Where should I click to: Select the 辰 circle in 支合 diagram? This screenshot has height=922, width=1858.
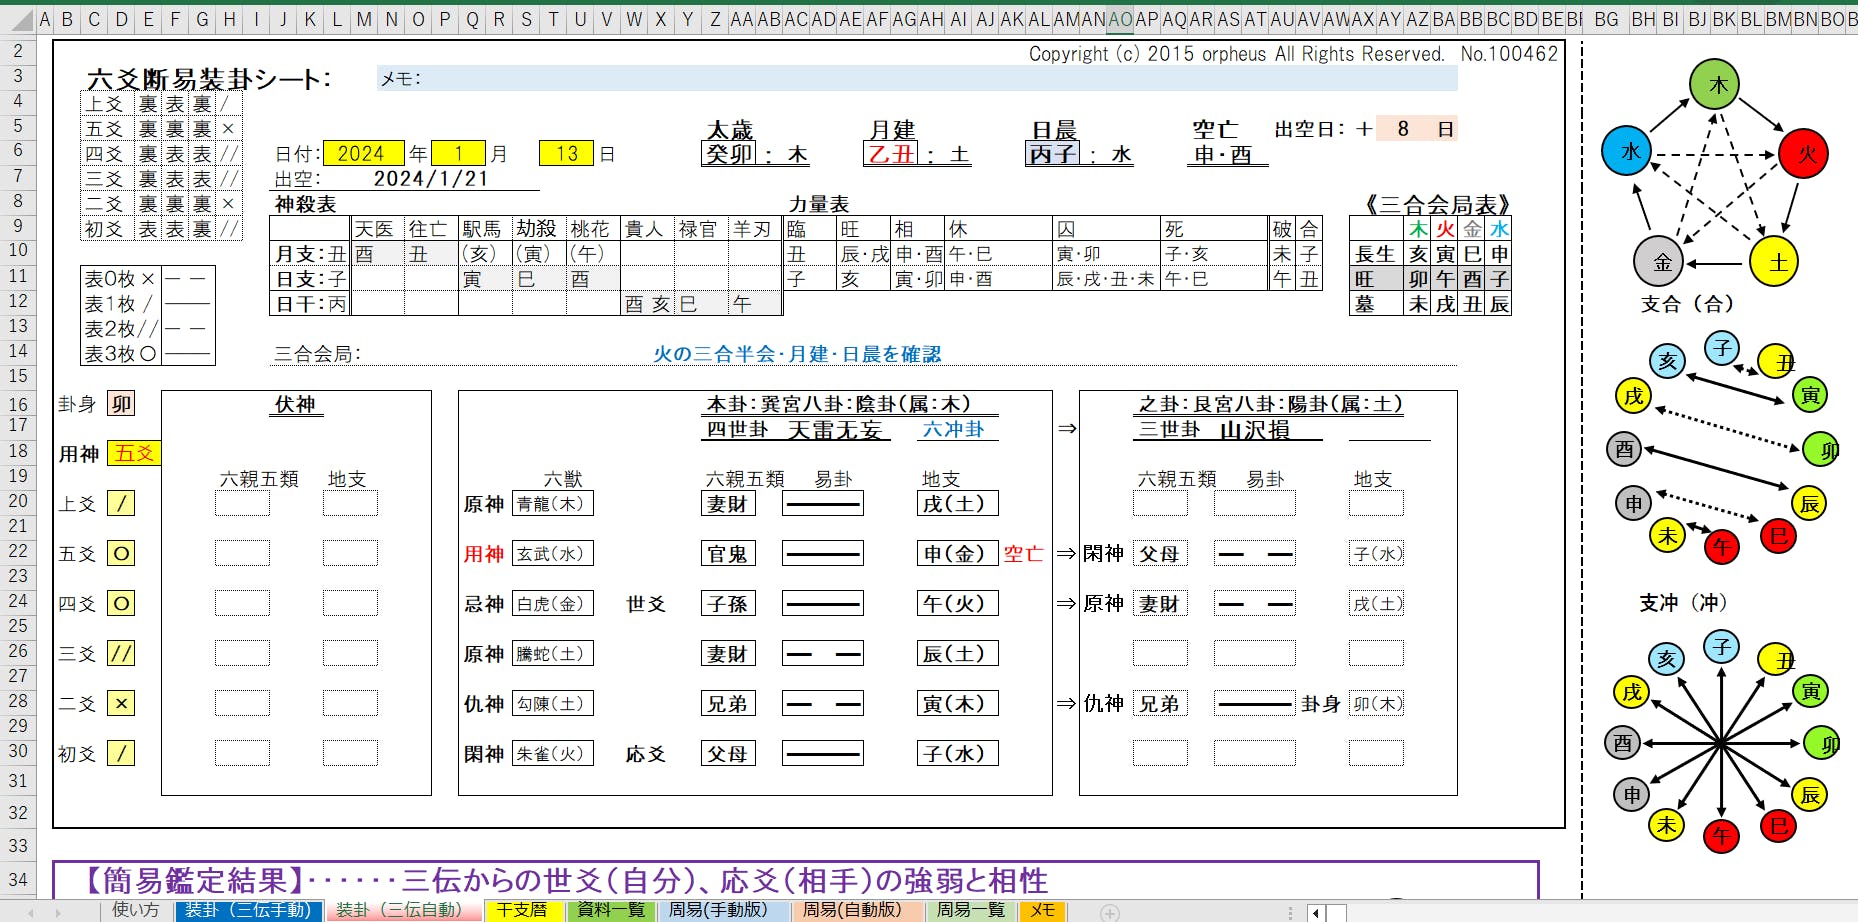tap(1809, 503)
